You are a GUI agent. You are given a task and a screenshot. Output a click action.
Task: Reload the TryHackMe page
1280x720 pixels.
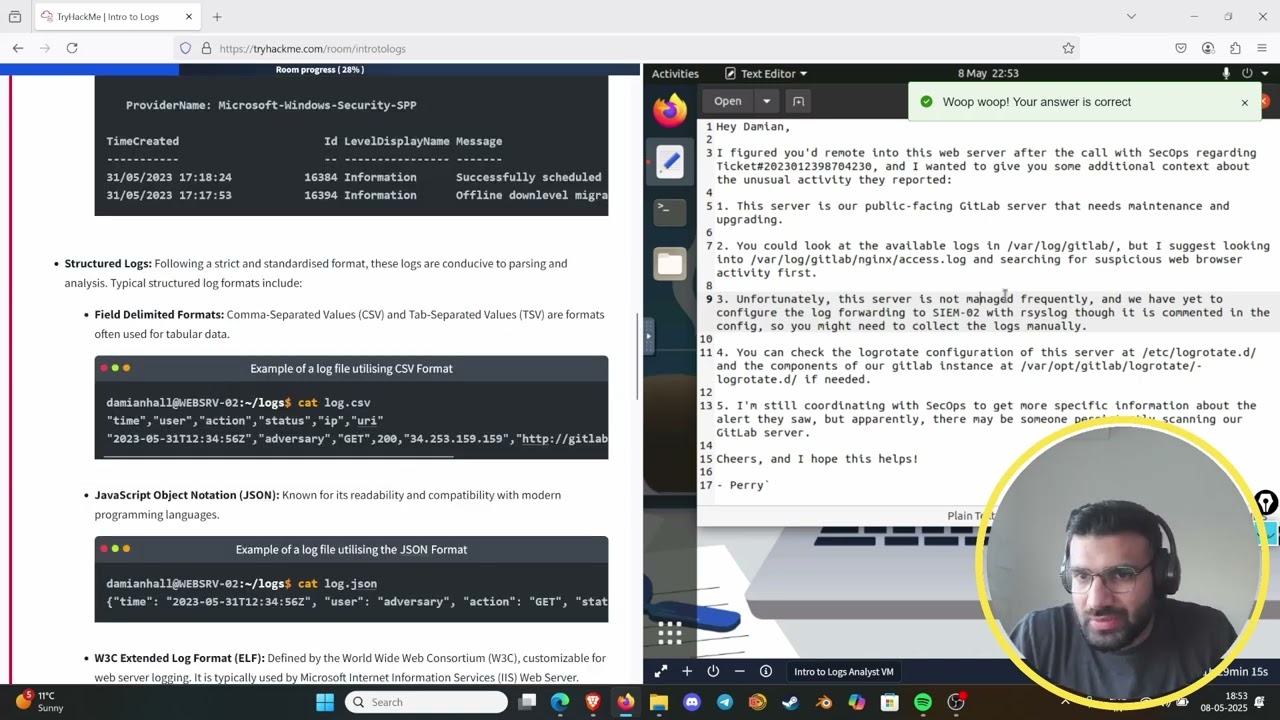pos(72,48)
